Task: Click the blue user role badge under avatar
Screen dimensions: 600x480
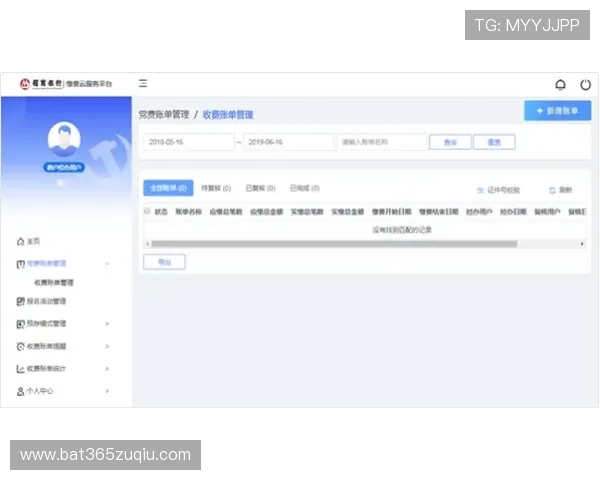Action: point(64,167)
